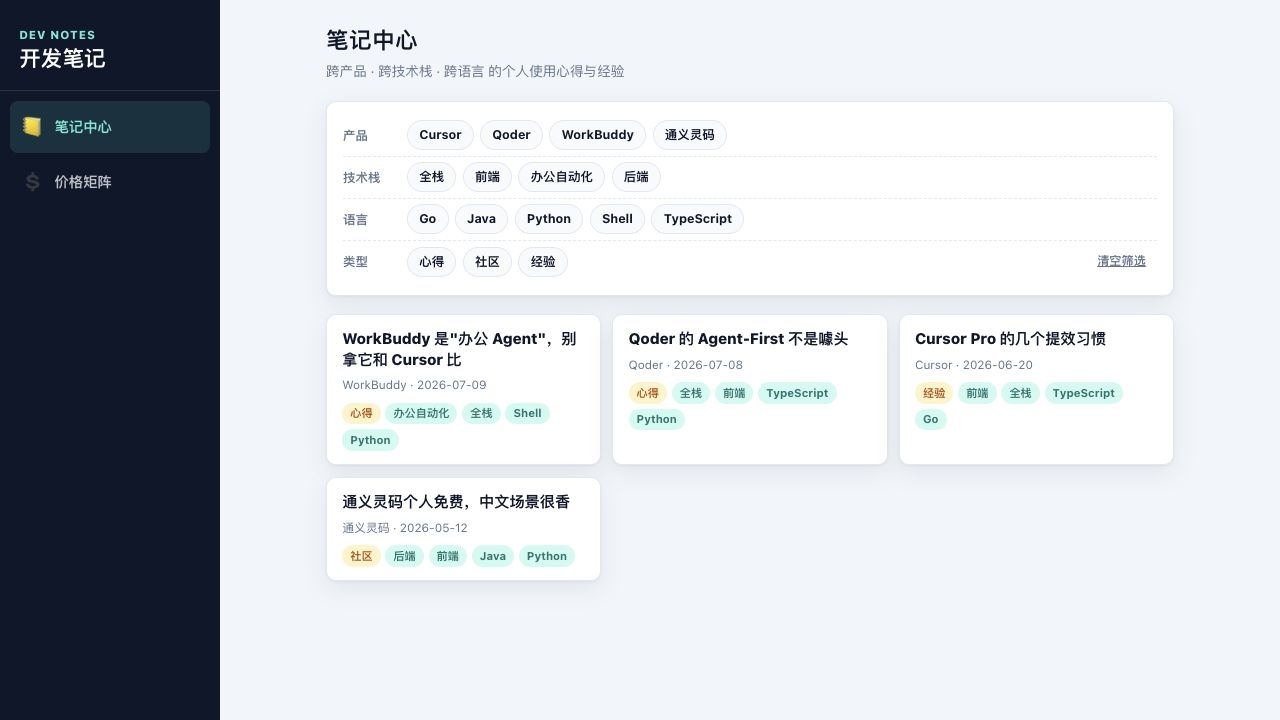This screenshot has height=720, width=1280.
Task: Toggle the 通义灵码 product filter chip
Action: (x=689, y=135)
